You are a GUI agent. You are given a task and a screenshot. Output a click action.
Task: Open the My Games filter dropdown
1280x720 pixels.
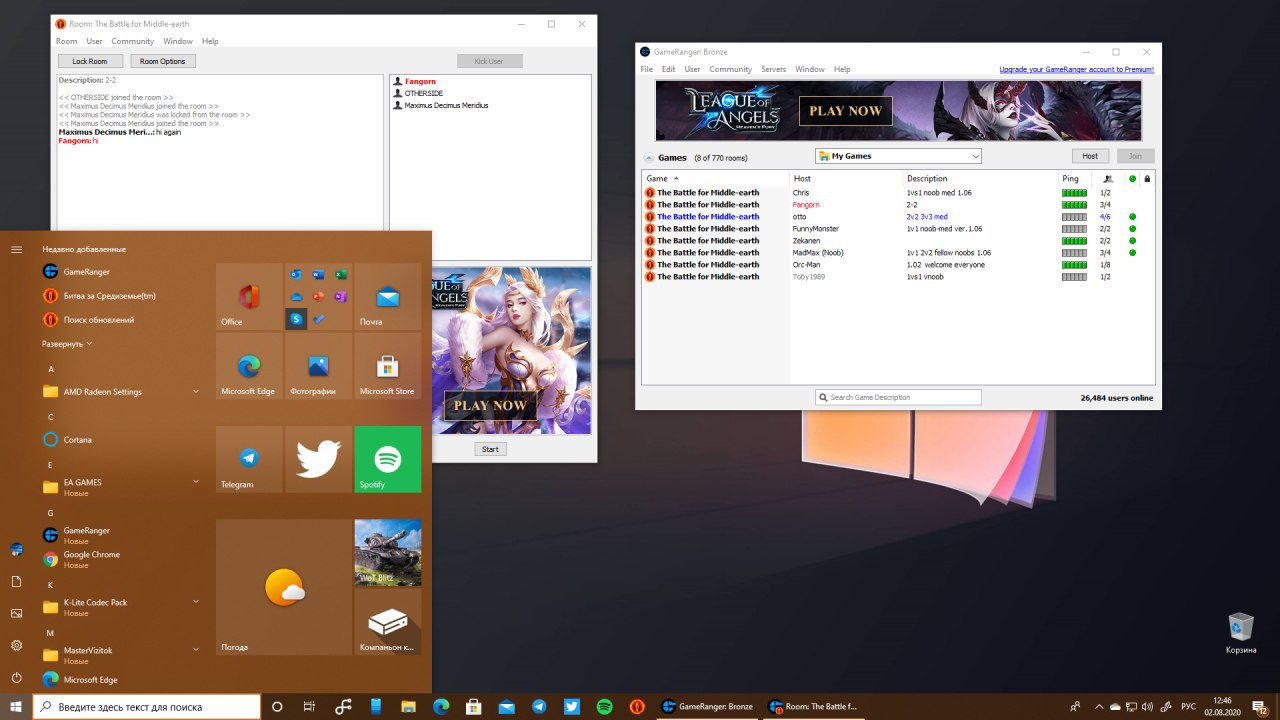coord(898,156)
